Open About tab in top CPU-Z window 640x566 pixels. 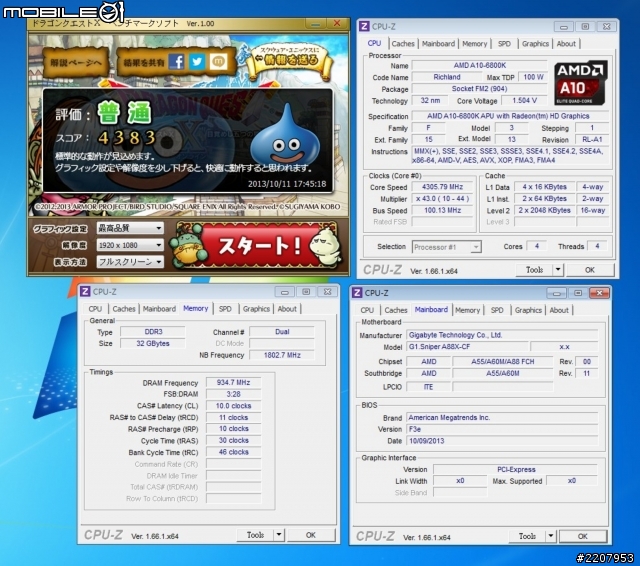tap(566, 44)
